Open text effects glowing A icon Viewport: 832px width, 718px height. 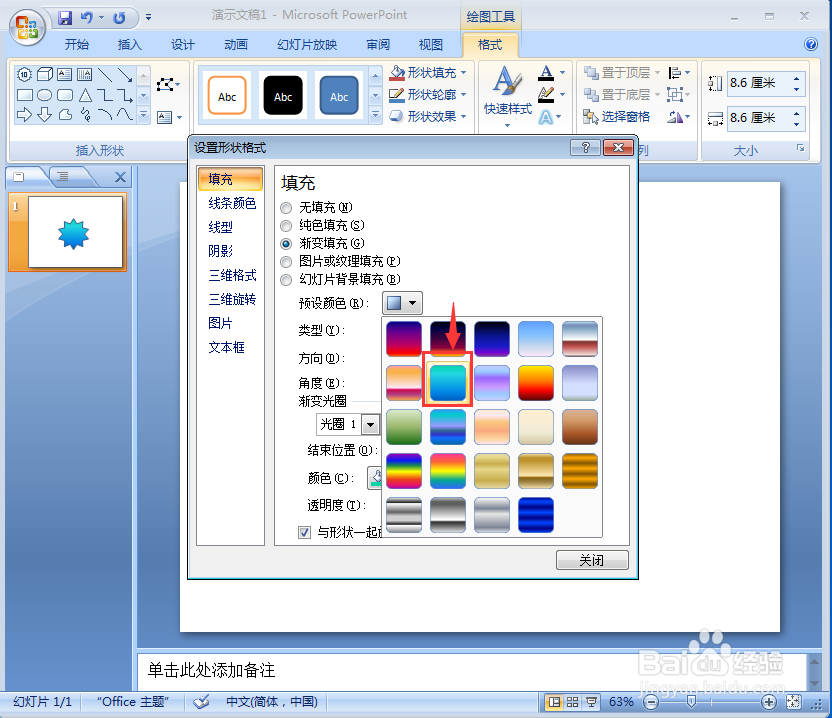pyautogui.click(x=546, y=117)
